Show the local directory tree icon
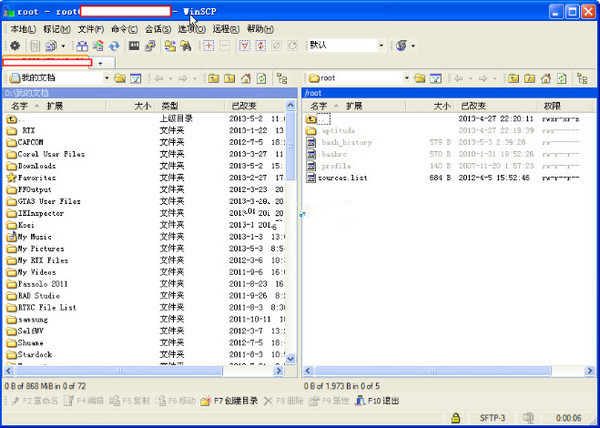 click(282, 78)
